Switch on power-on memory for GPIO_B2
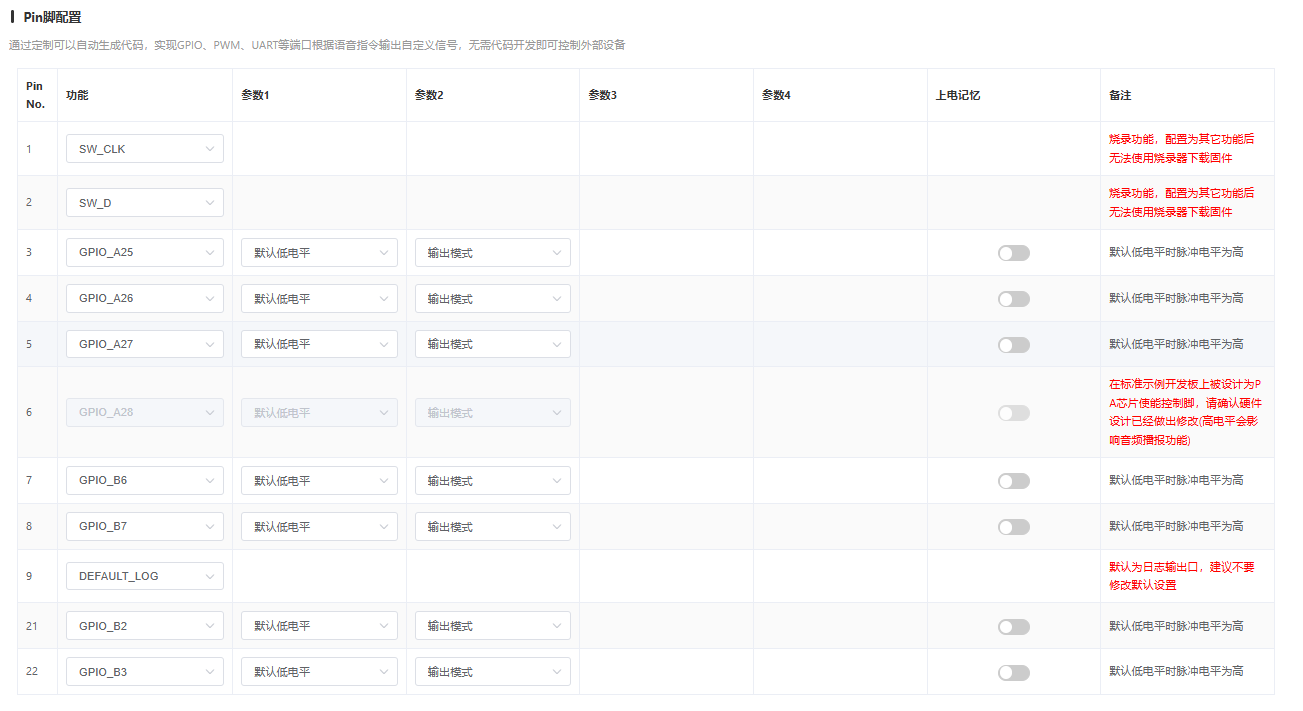Image resolution: width=1303 pixels, height=711 pixels. (x=1013, y=627)
